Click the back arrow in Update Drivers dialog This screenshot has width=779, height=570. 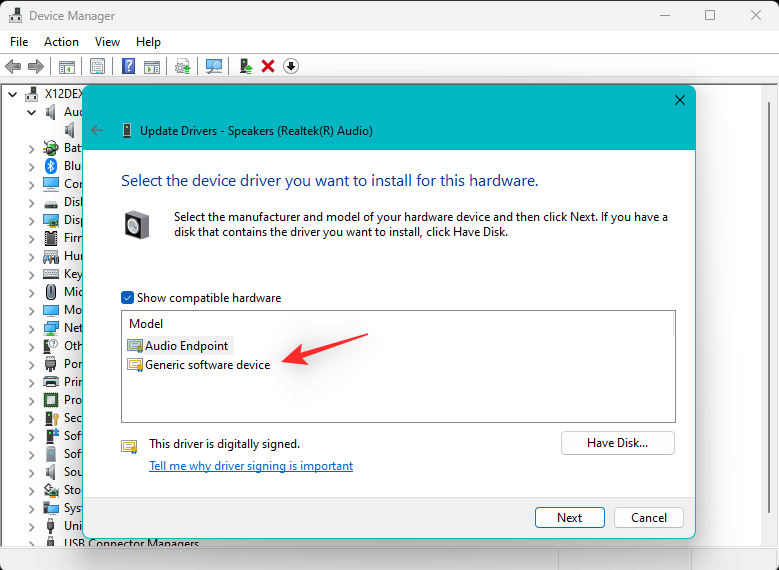click(97, 130)
